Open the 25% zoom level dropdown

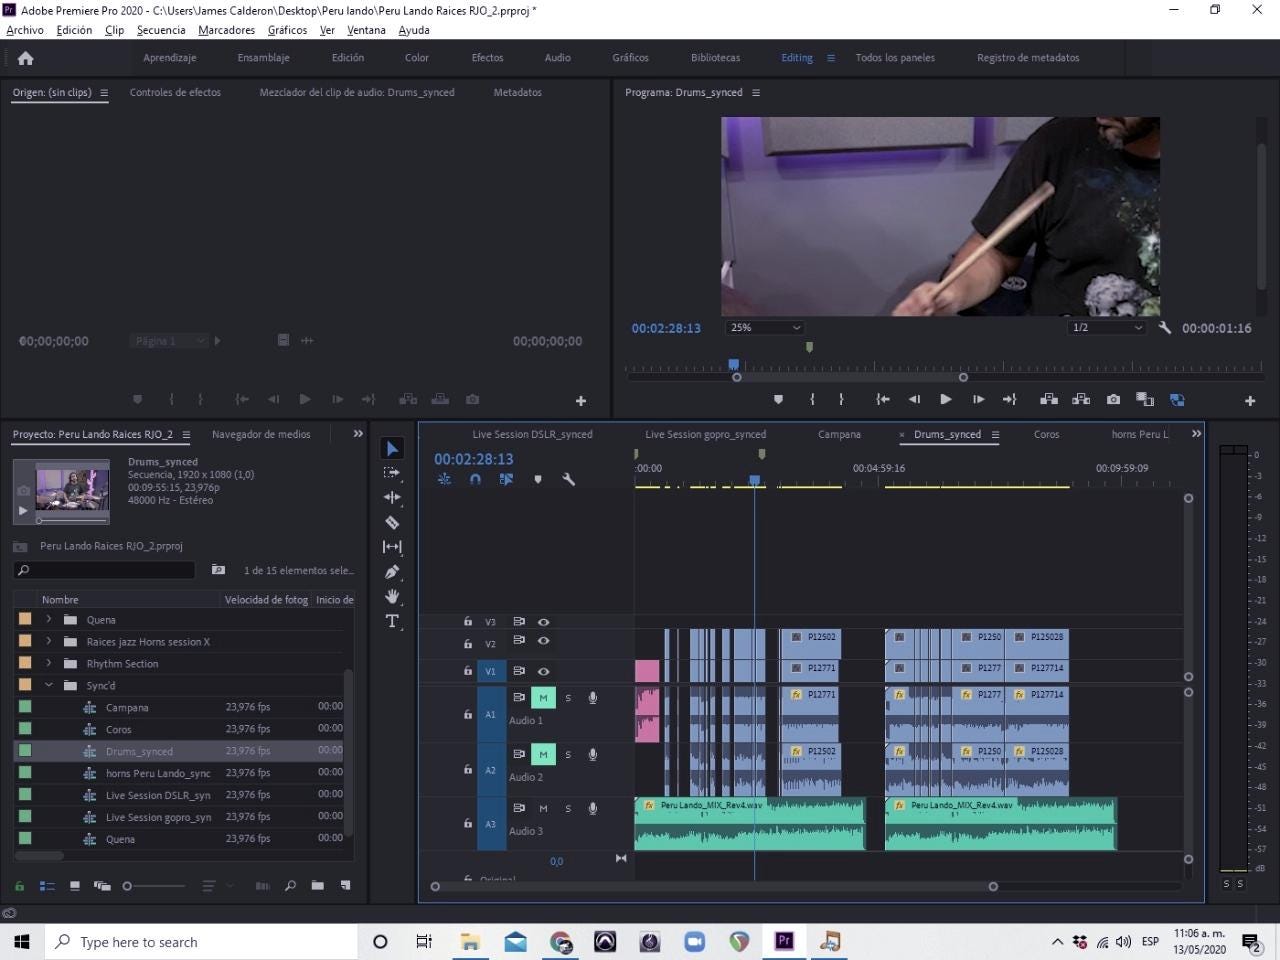765,327
